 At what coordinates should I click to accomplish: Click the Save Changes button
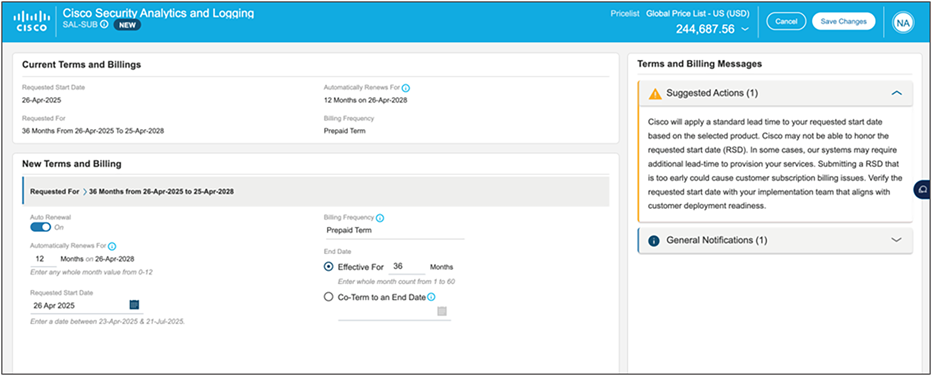(843, 21)
